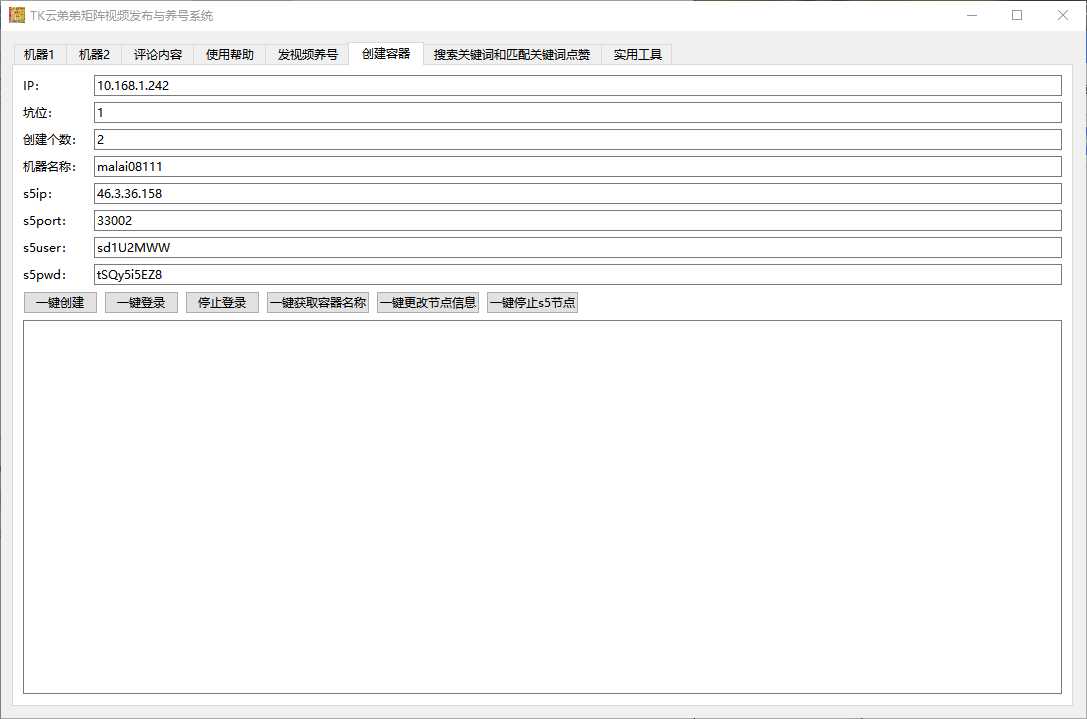The image size is (1087, 719).
Task: Focus the s5port field showing 33002
Action: (x=577, y=221)
